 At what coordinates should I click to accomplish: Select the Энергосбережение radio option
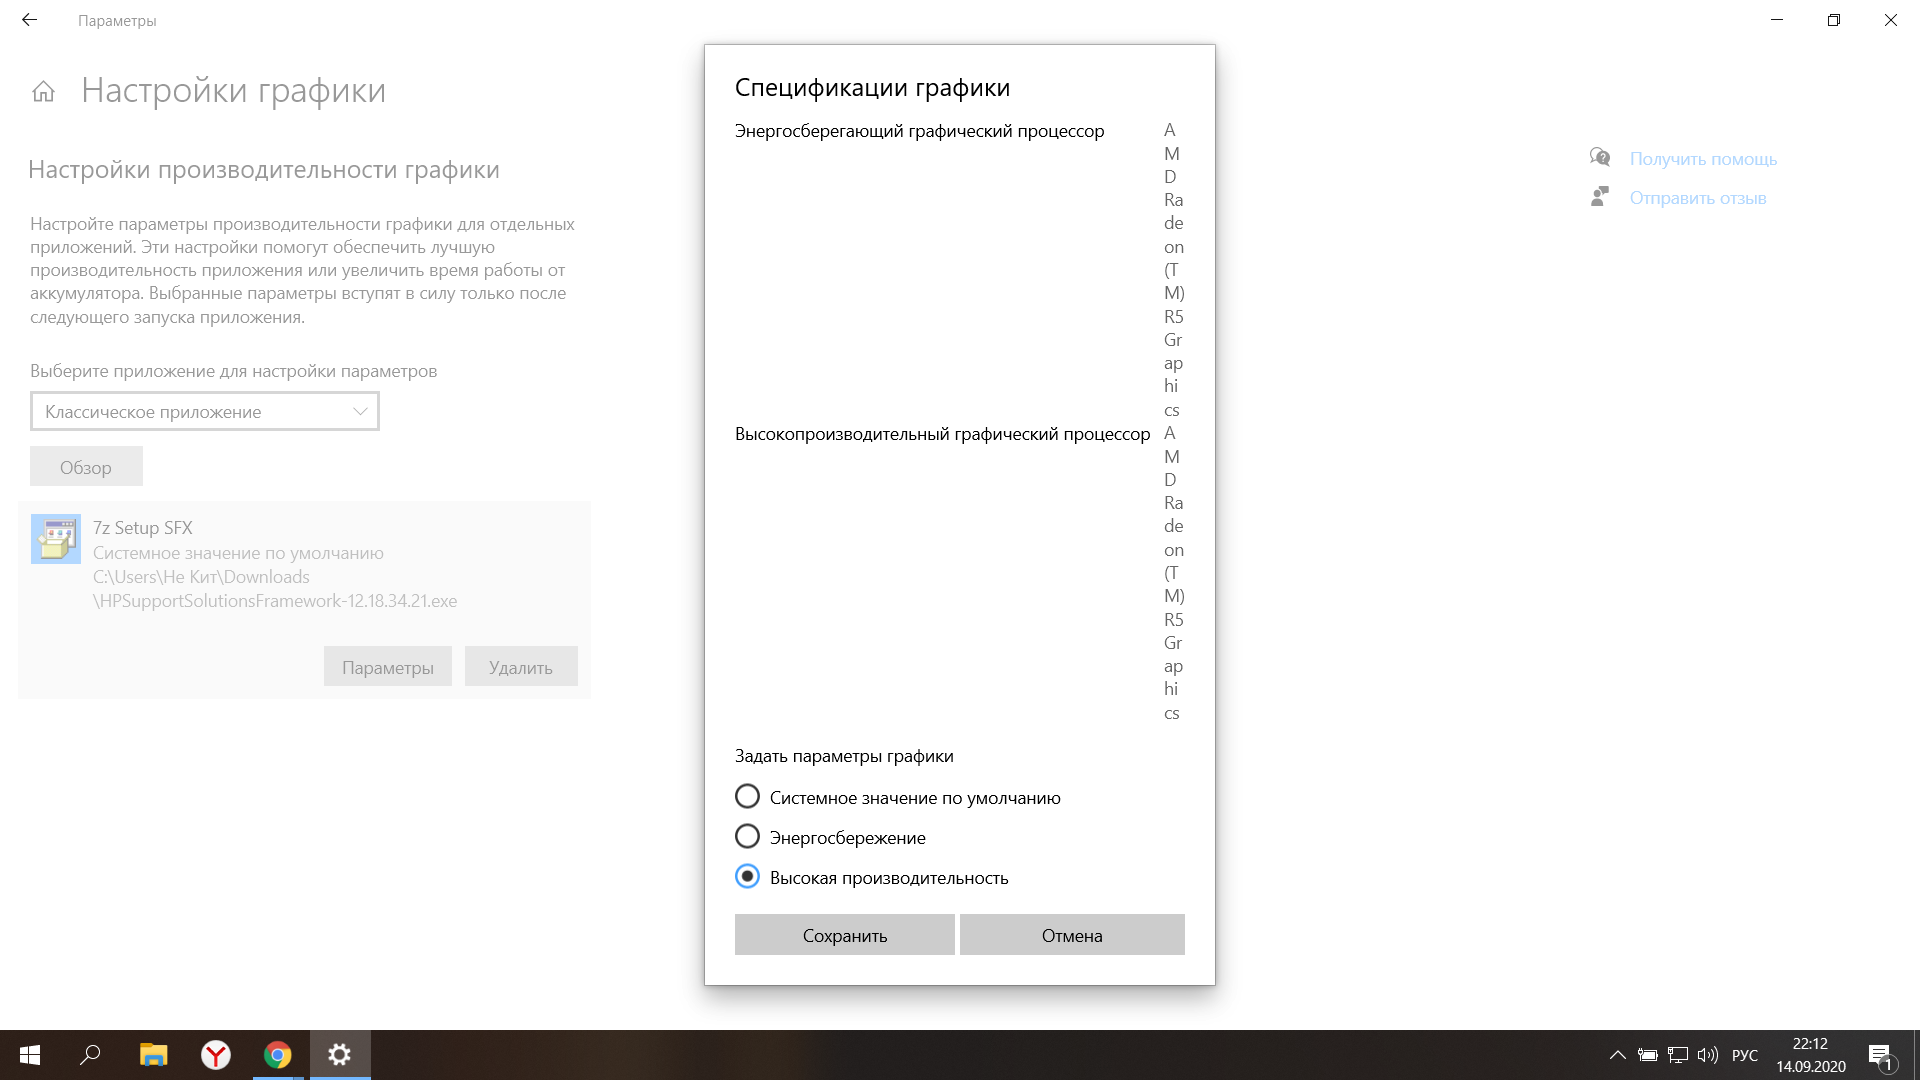(747, 837)
